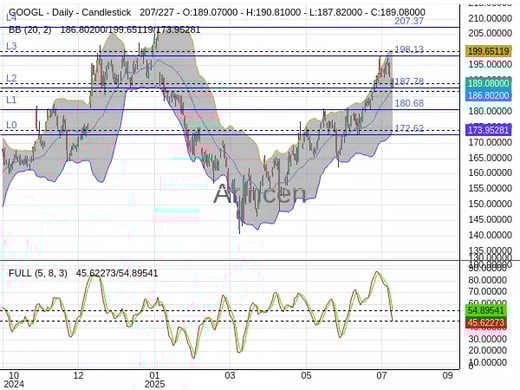
Task: Click the 210.00000 price axis label
Action: [490, 18]
